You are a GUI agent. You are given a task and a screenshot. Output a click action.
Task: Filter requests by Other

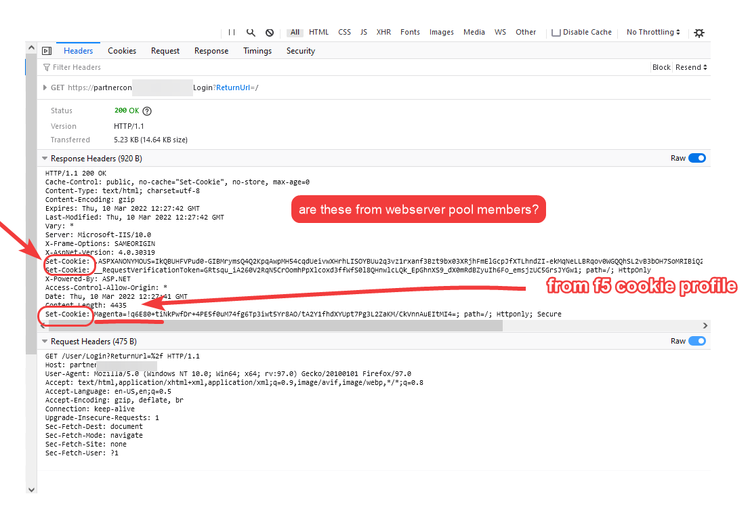526,32
